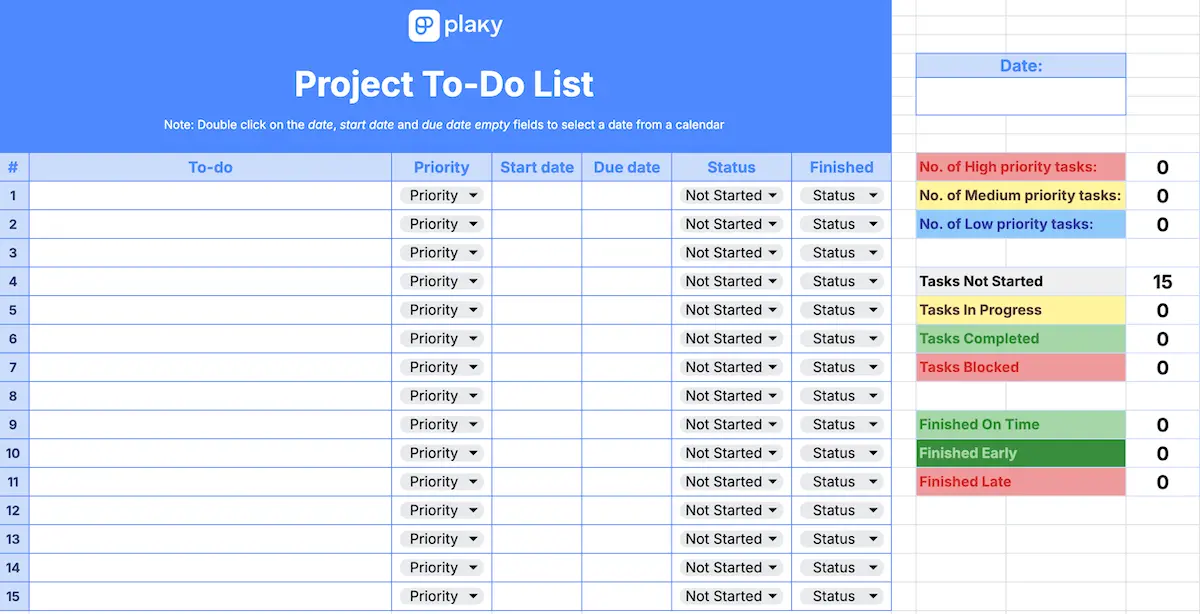
Task: Open Finished Status dropdown in row 5
Action: (x=841, y=310)
